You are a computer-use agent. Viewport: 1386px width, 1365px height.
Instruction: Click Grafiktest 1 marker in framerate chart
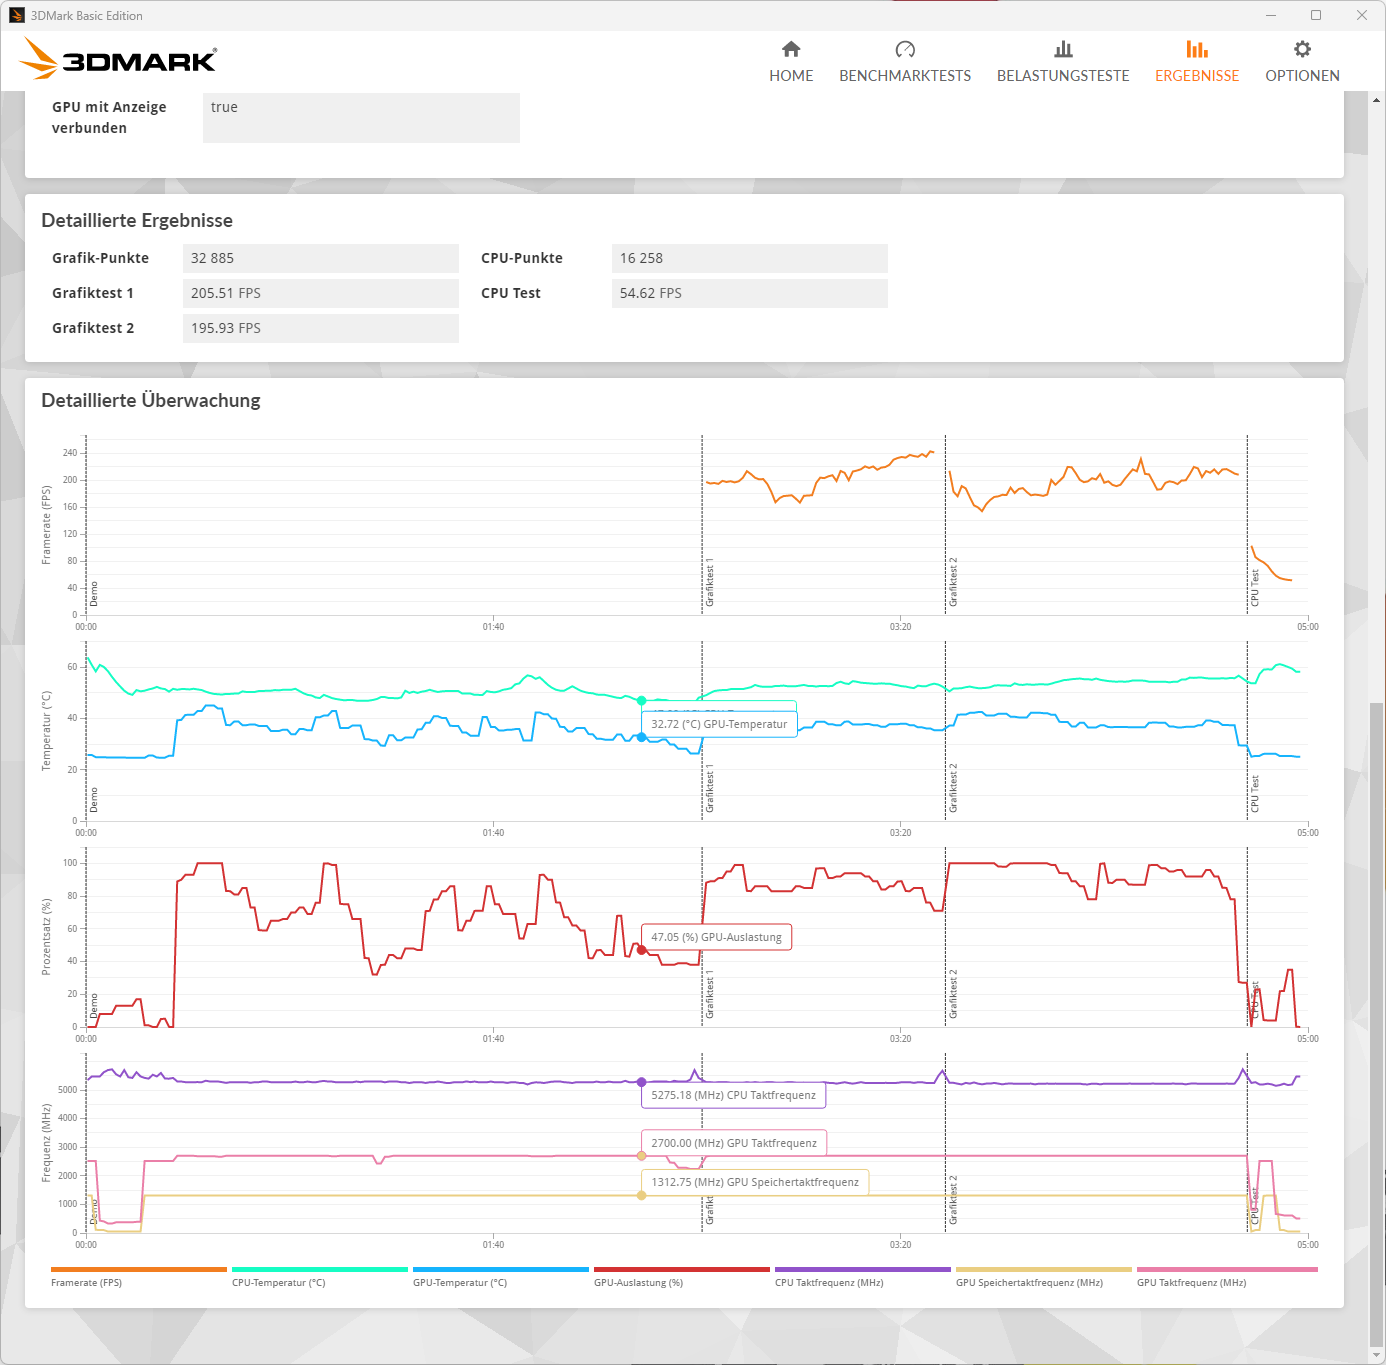[x=710, y=582]
